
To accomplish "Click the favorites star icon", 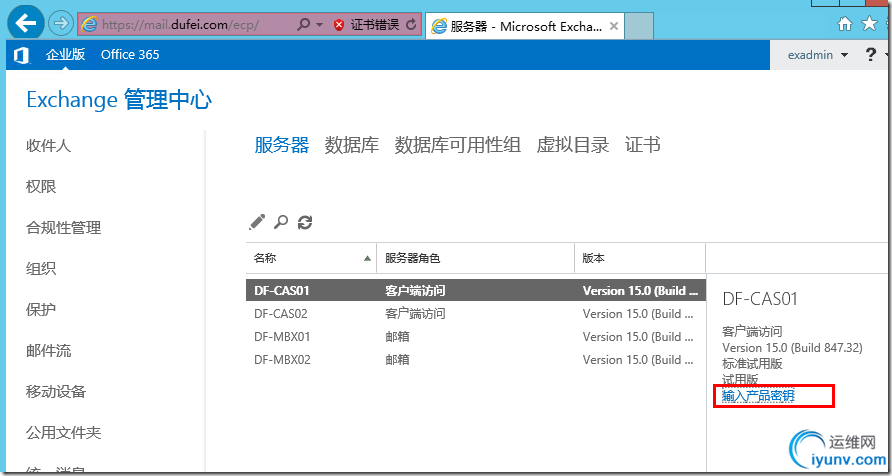I will [x=870, y=23].
